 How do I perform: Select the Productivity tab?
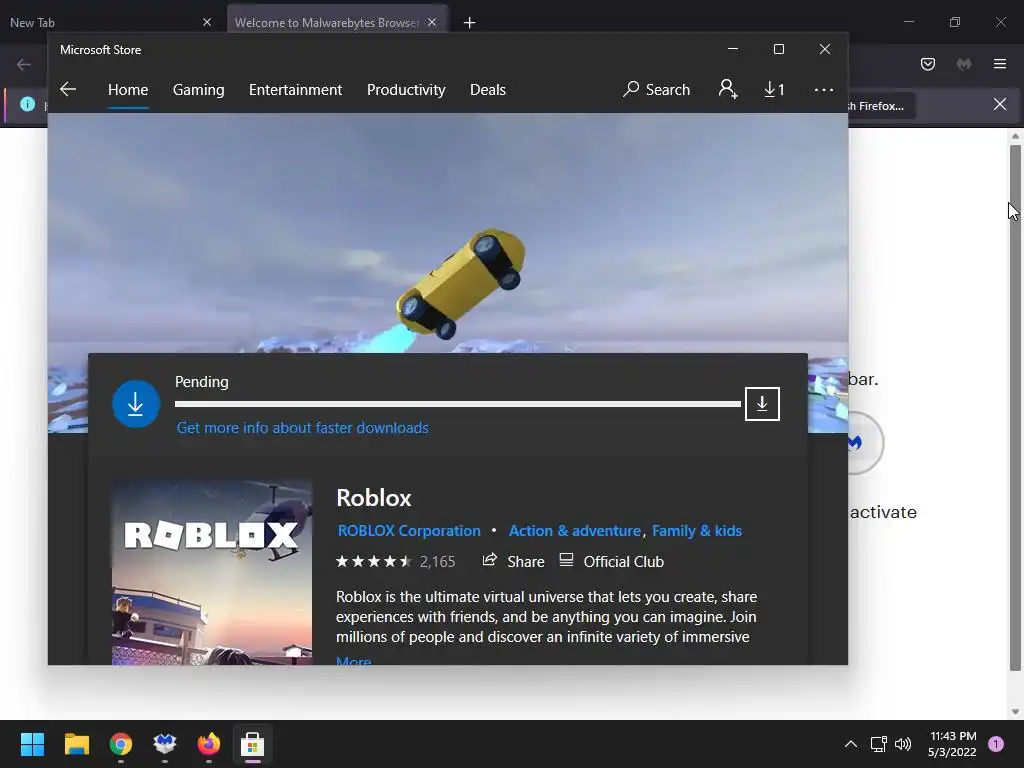[406, 89]
